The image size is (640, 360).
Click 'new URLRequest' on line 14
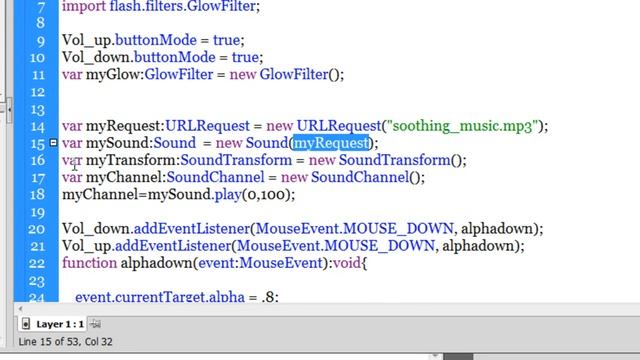coord(324,126)
